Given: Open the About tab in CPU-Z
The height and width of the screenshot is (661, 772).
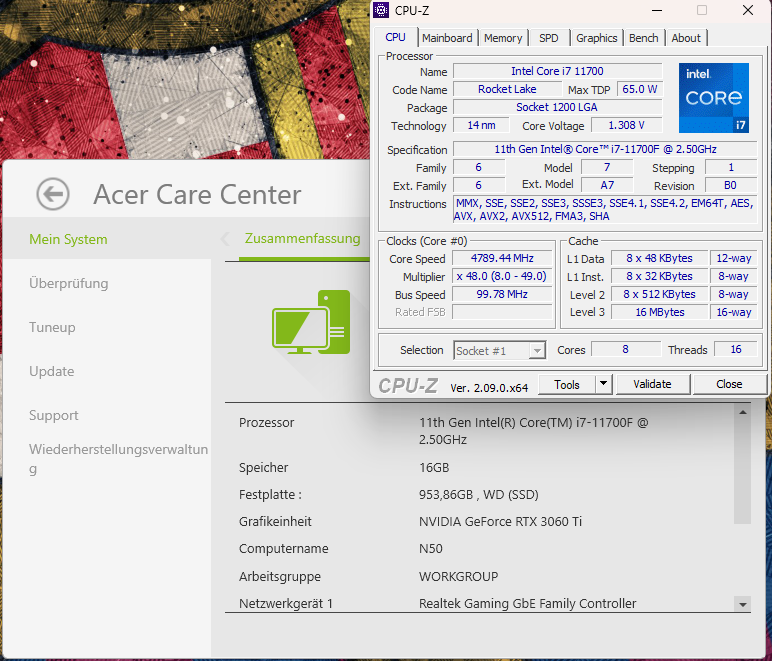Looking at the screenshot, I should [686, 38].
